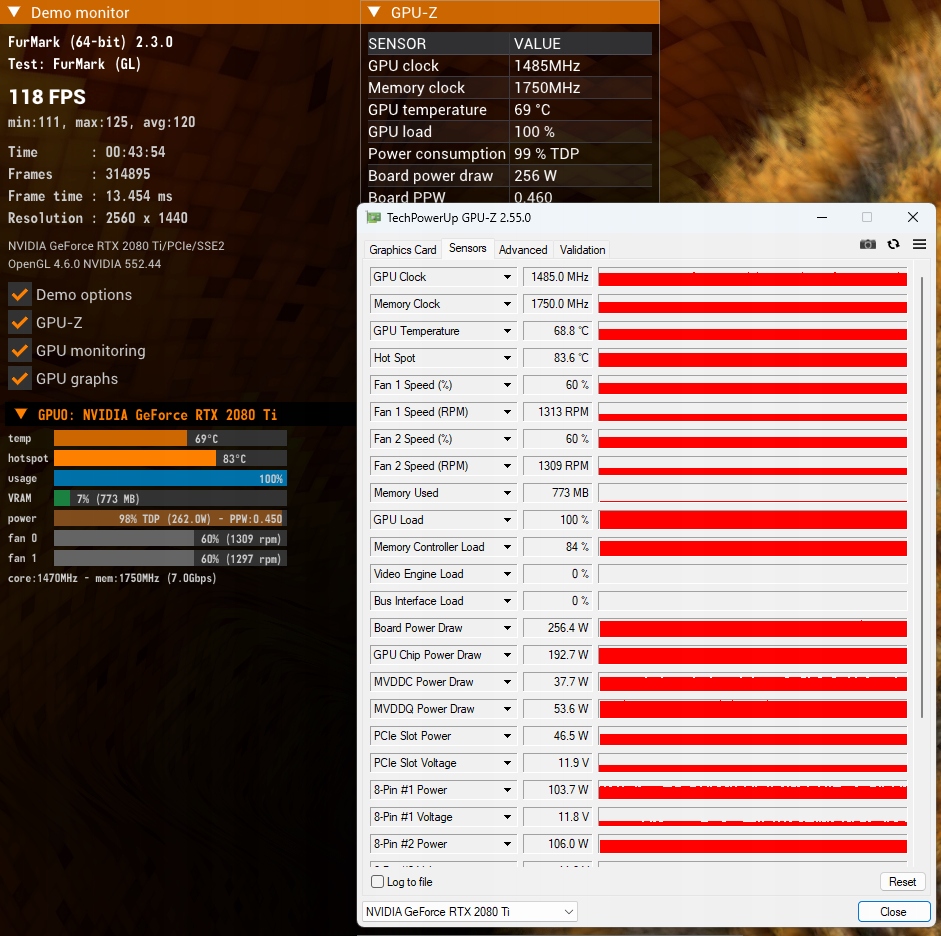The width and height of the screenshot is (941, 936).
Task: Click the 118 FPS readout
Action: point(47,97)
